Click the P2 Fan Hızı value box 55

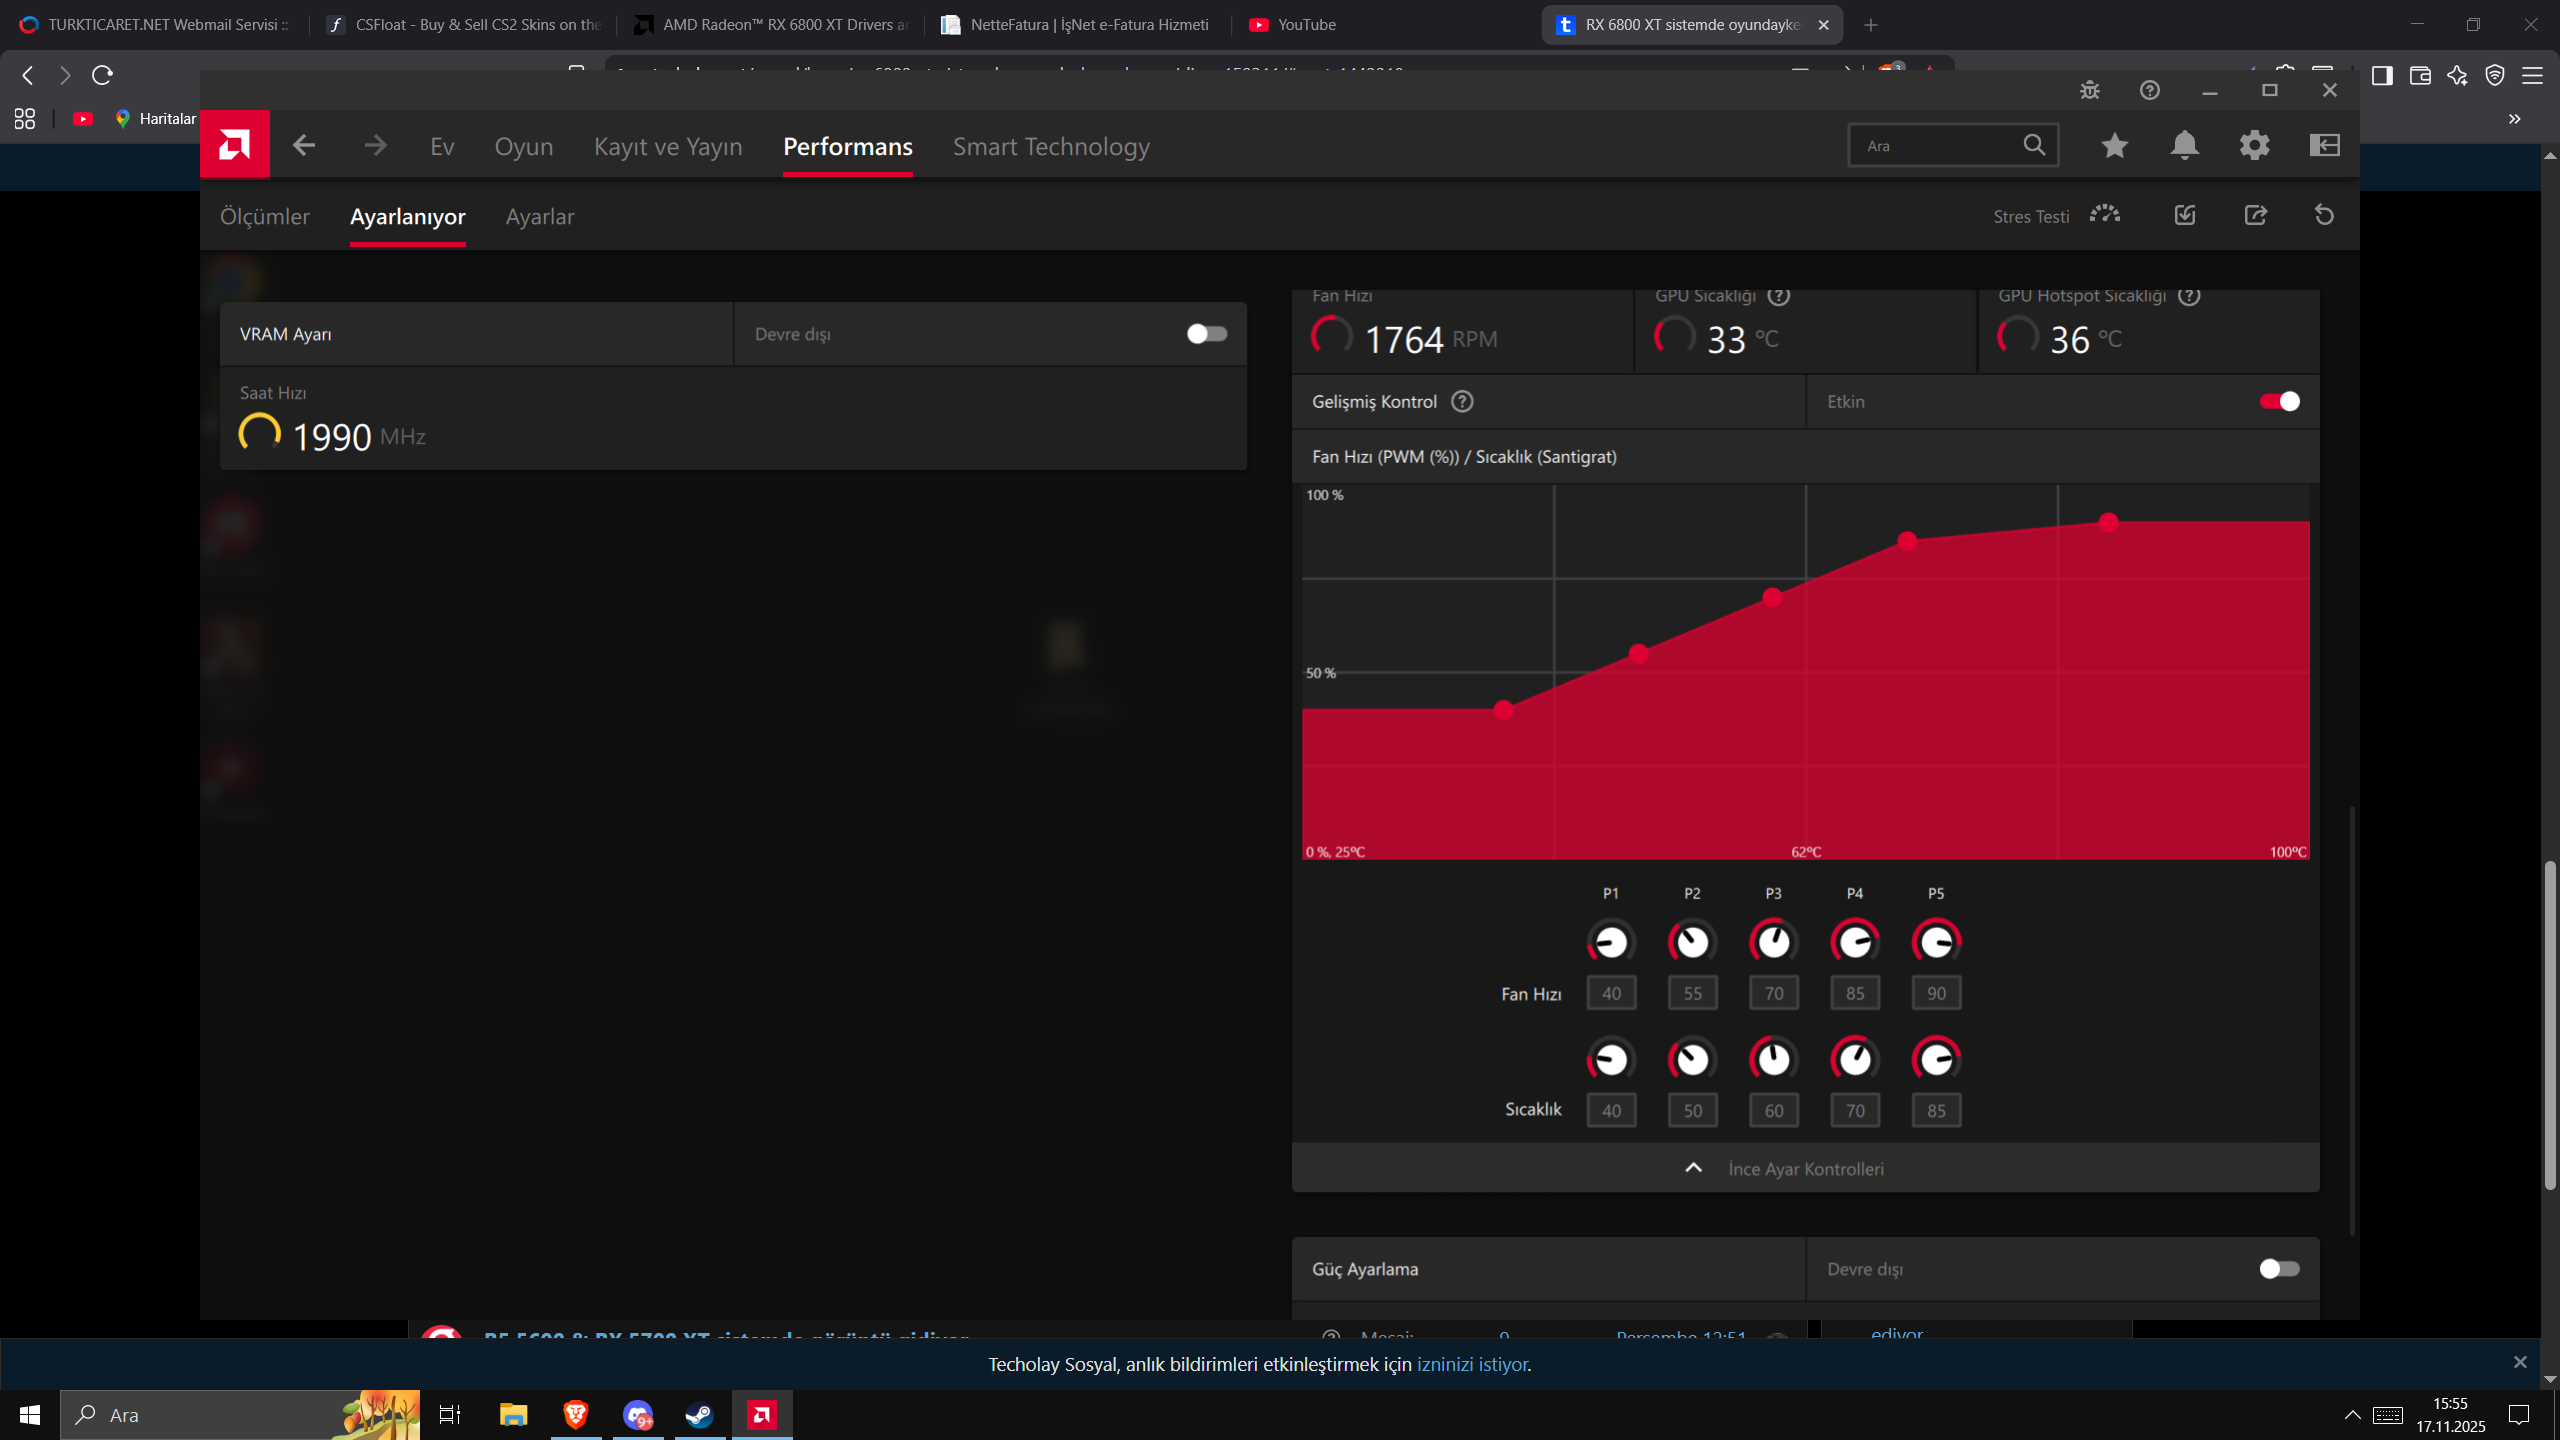coord(1692,993)
